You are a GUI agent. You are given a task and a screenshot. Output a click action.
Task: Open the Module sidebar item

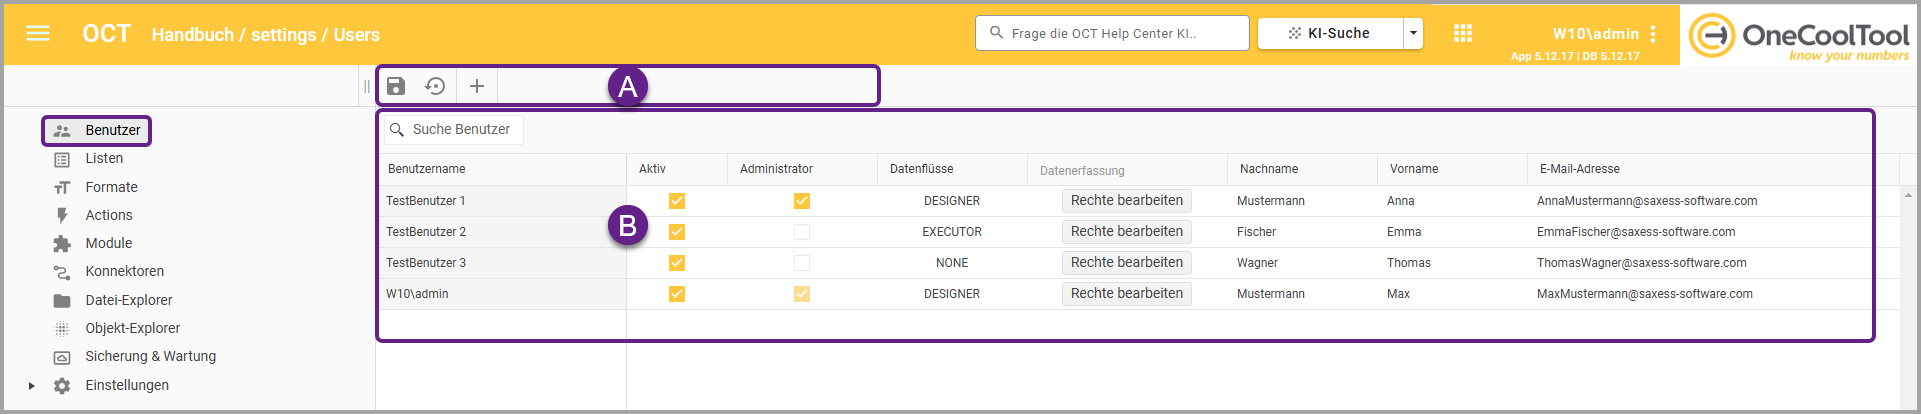click(x=108, y=243)
